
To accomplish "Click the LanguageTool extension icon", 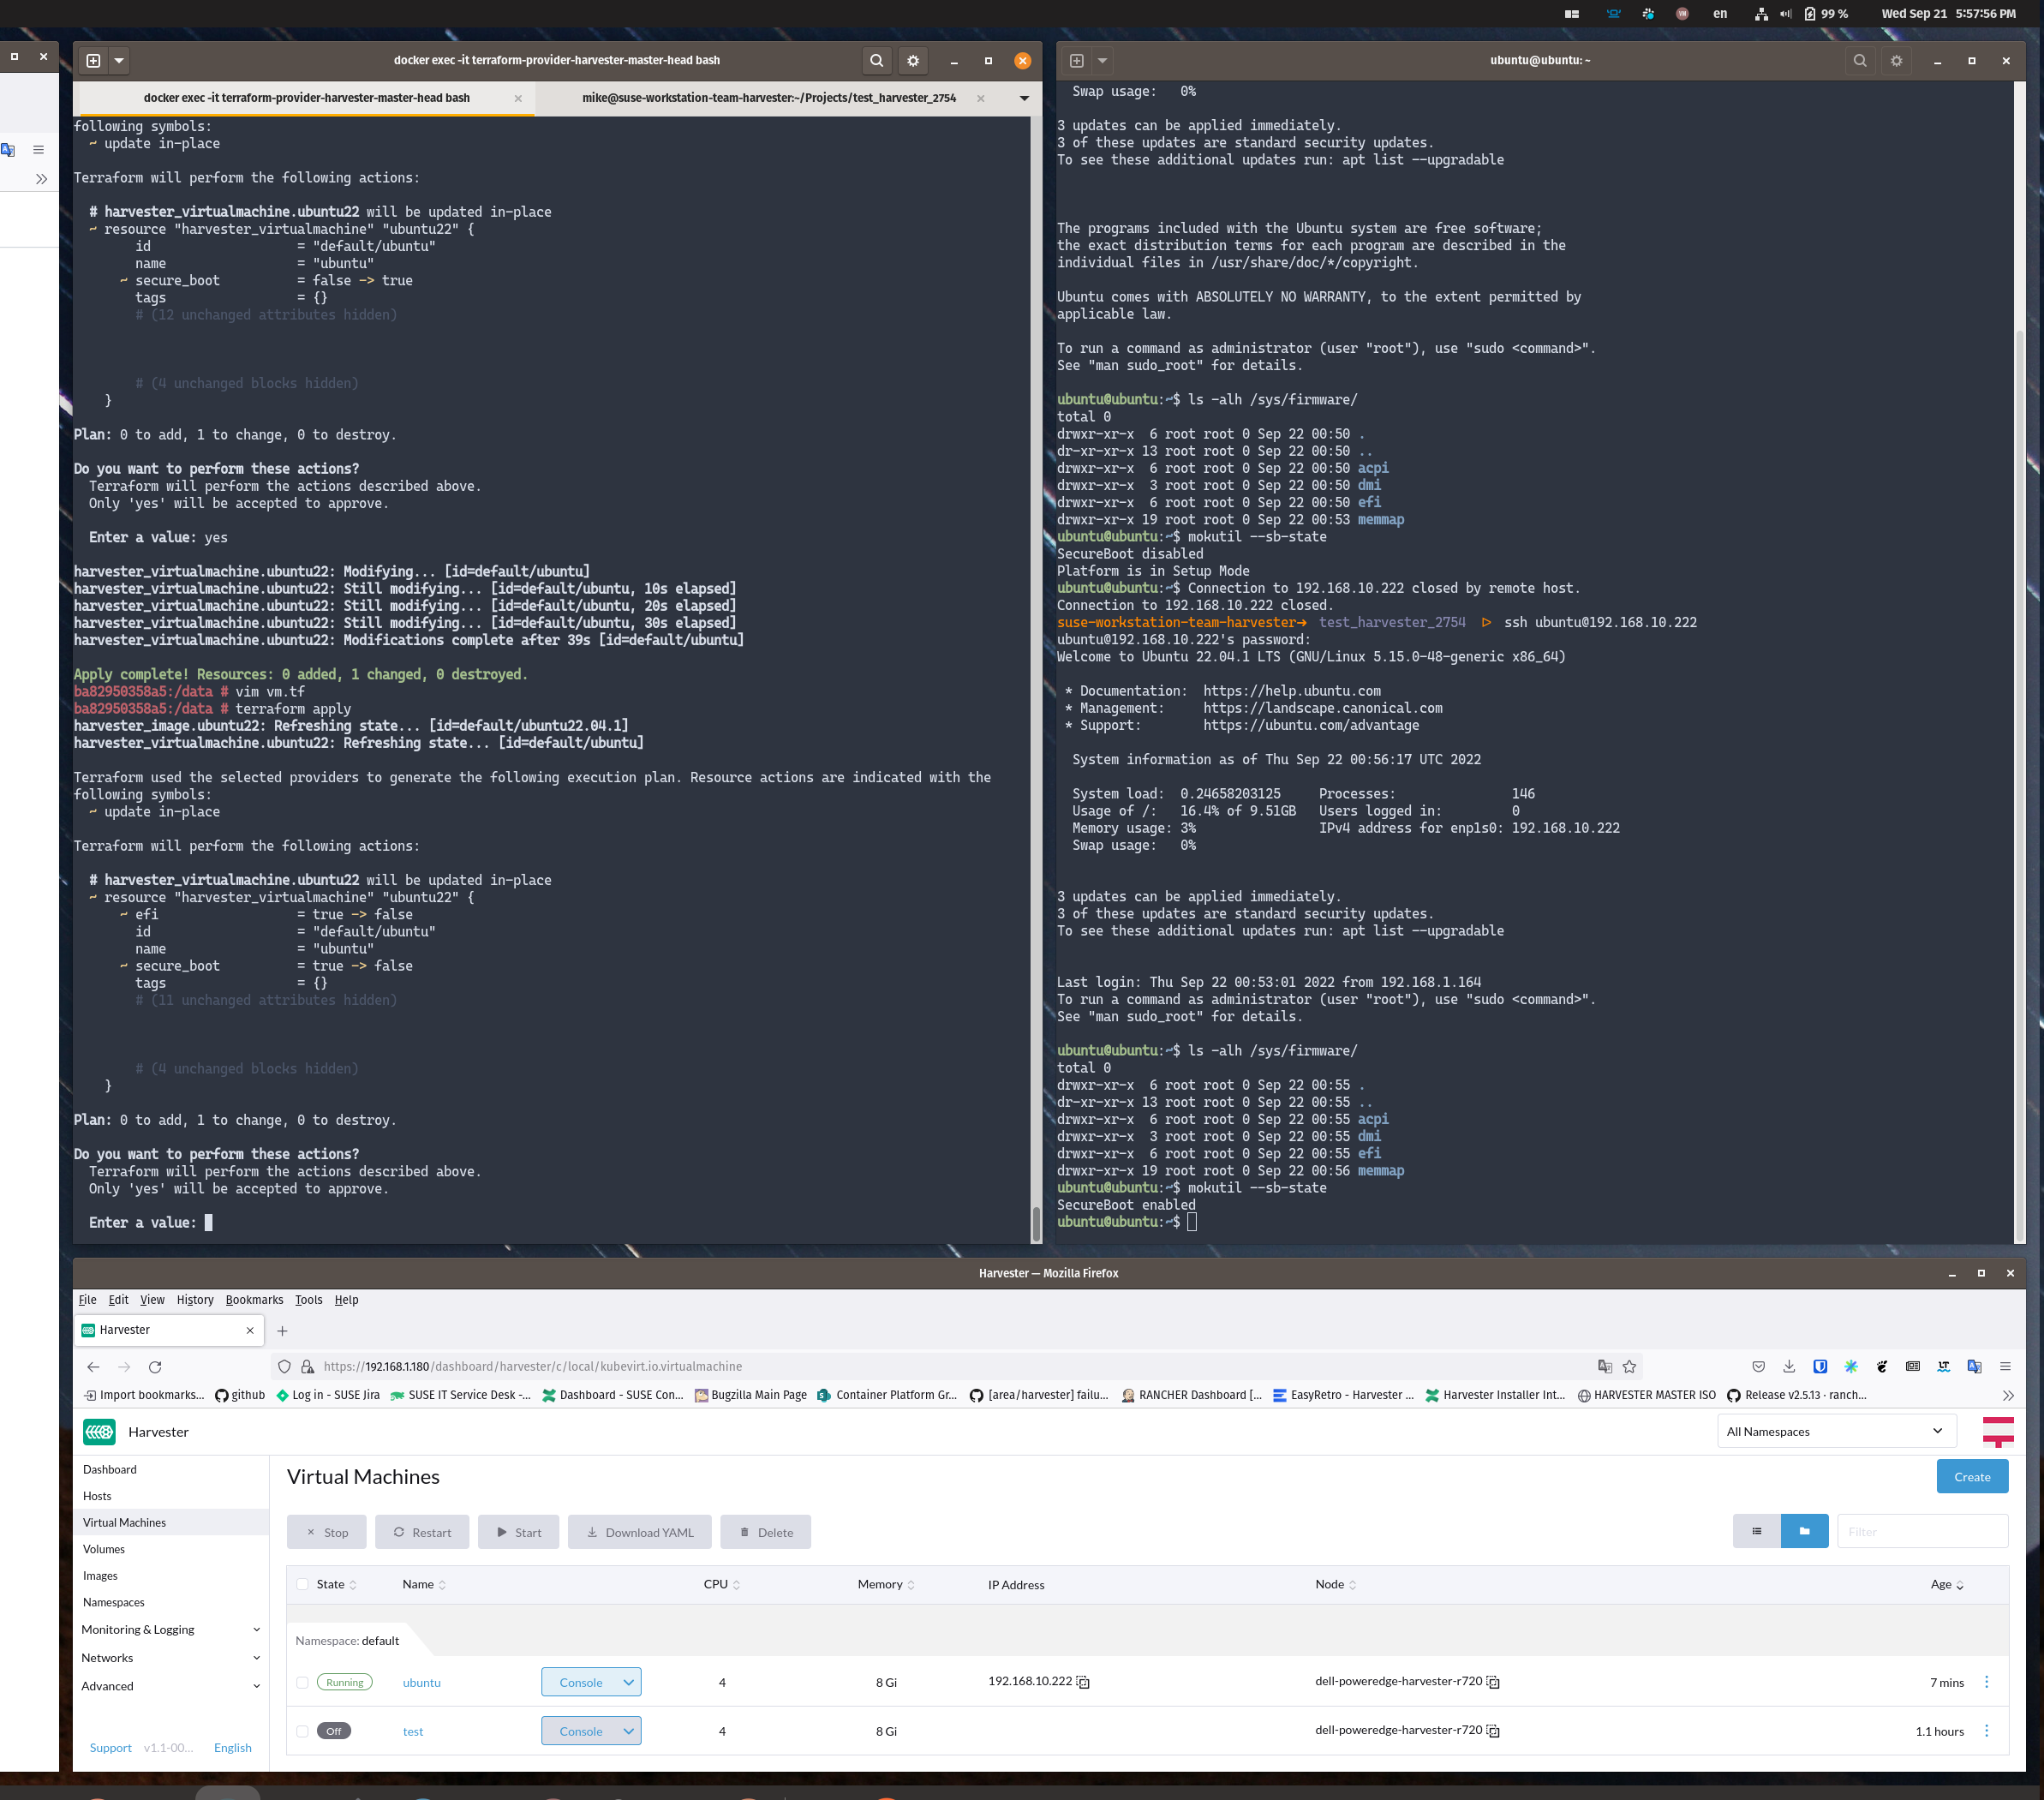I will pyautogui.click(x=1944, y=1366).
